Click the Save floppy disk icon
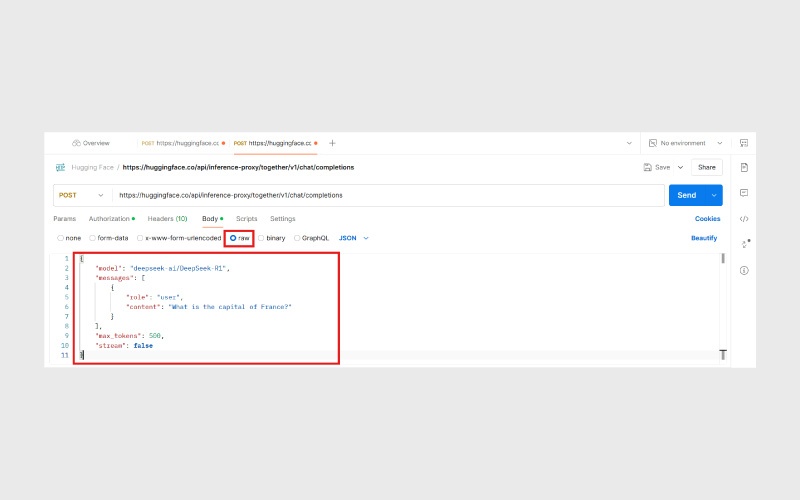Image resolution: width=800 pixels, height=500 pixels. [x=649, y=167]
